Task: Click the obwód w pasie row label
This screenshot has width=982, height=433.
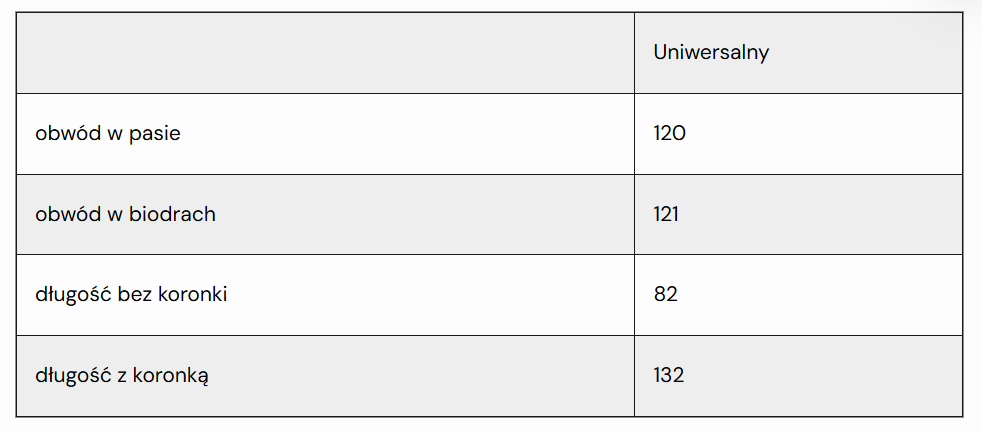Action: point(108,133)
